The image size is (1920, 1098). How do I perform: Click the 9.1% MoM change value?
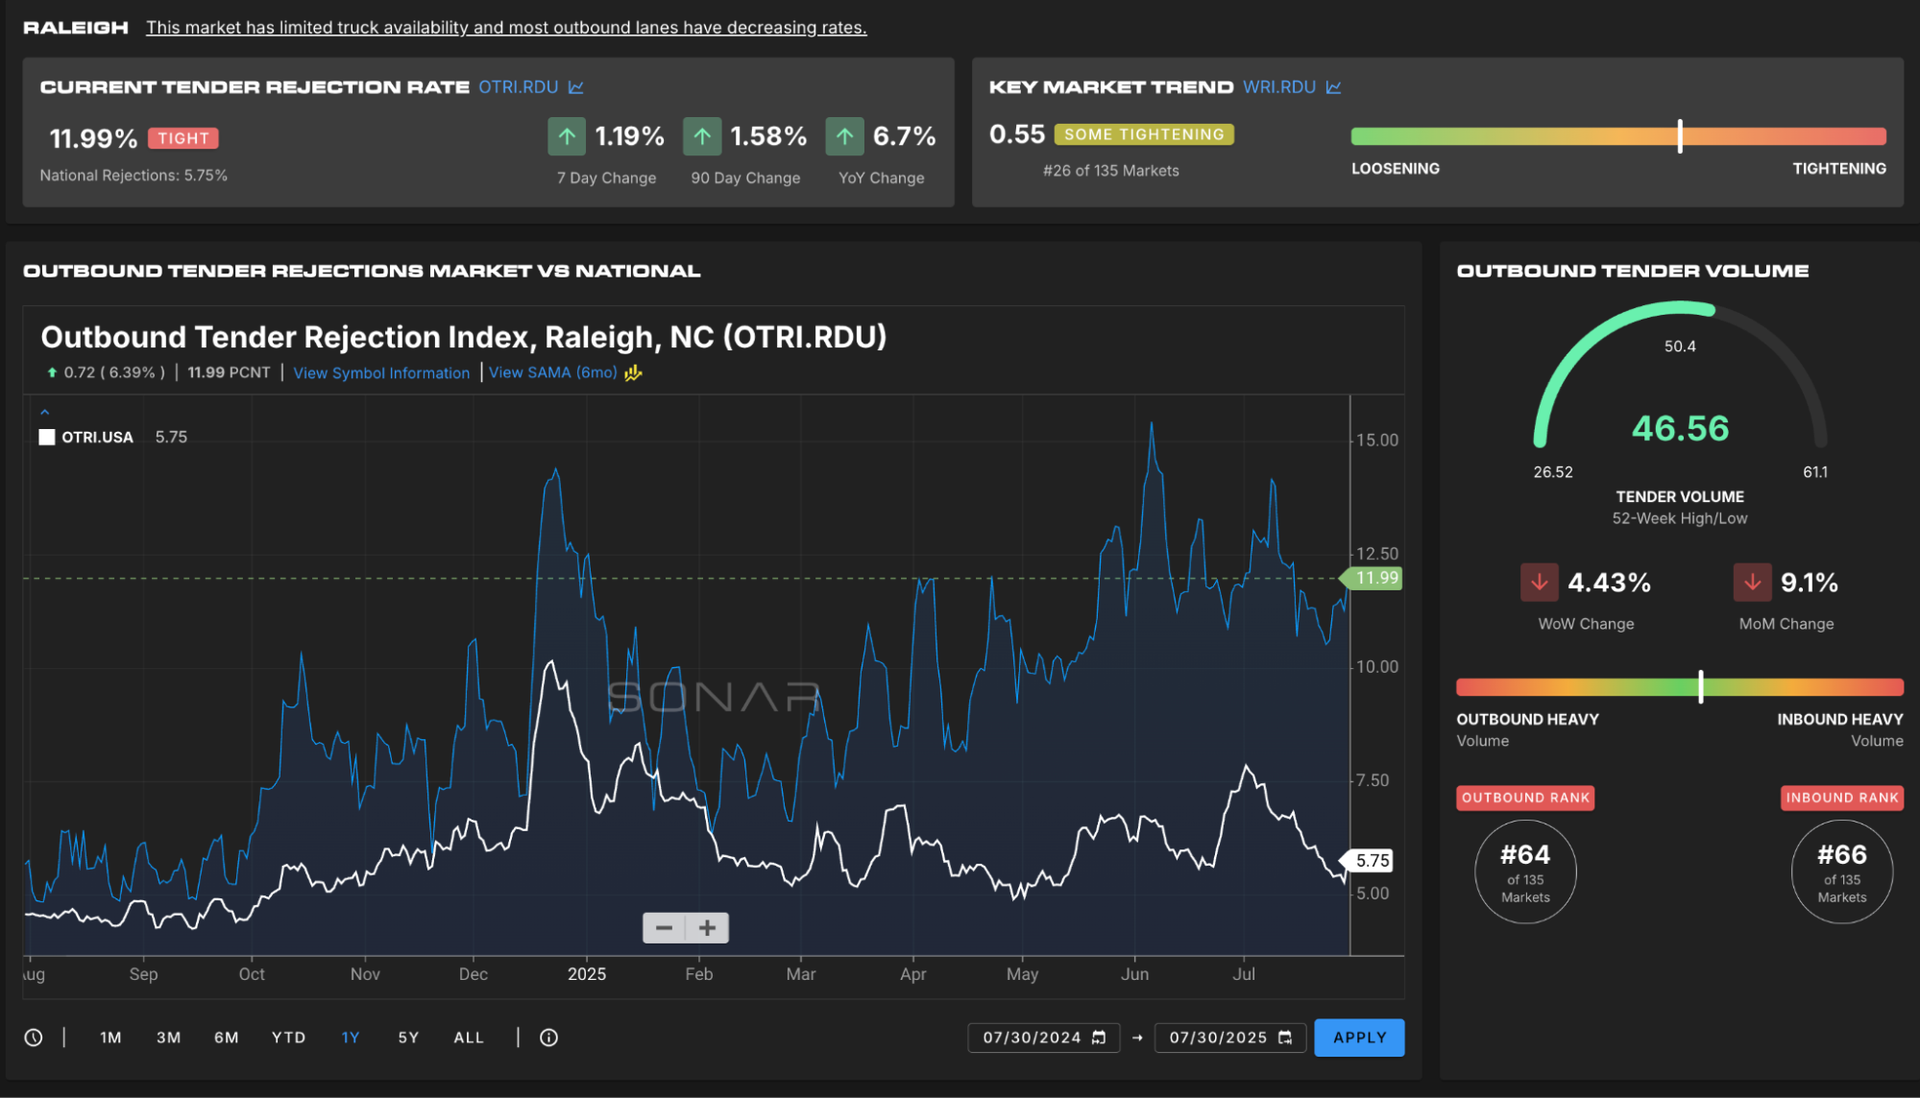1809,582
